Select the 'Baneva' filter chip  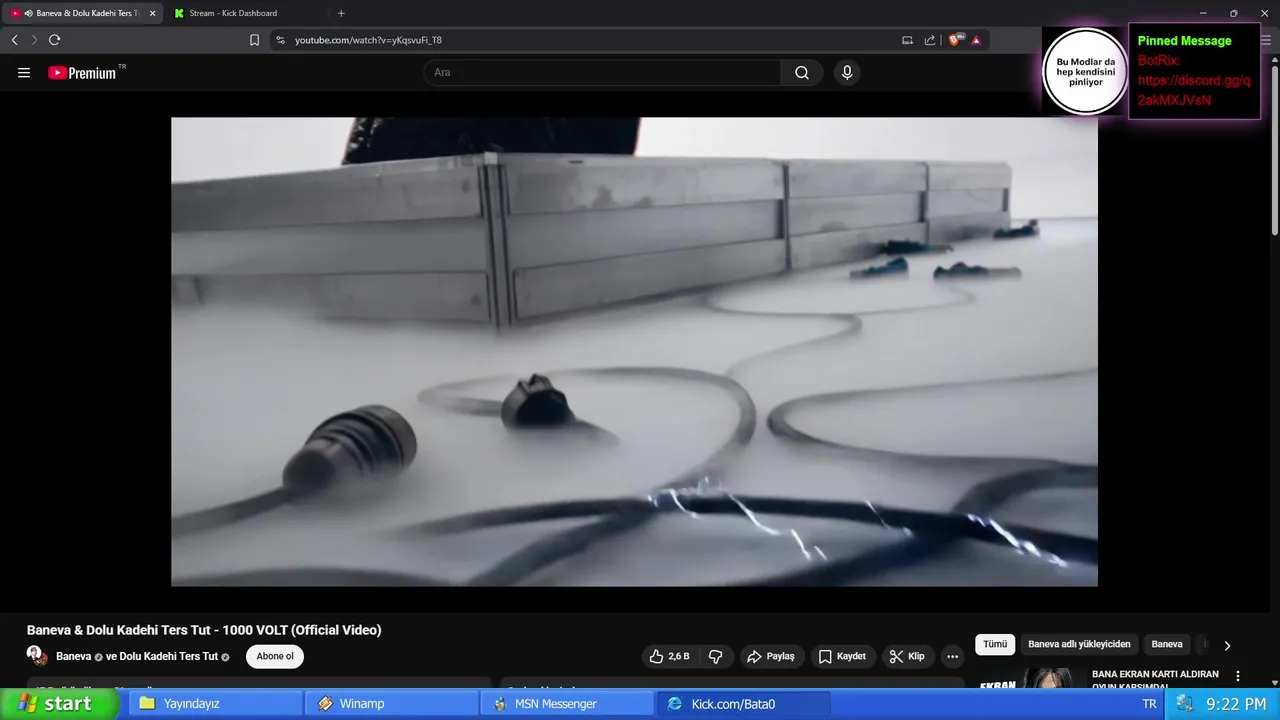point(1167,644)
